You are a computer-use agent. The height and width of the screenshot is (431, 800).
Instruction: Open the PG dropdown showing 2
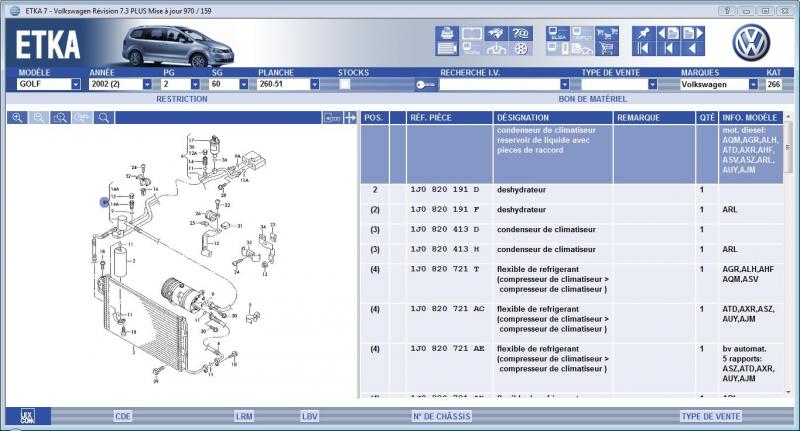coord(181,84)
